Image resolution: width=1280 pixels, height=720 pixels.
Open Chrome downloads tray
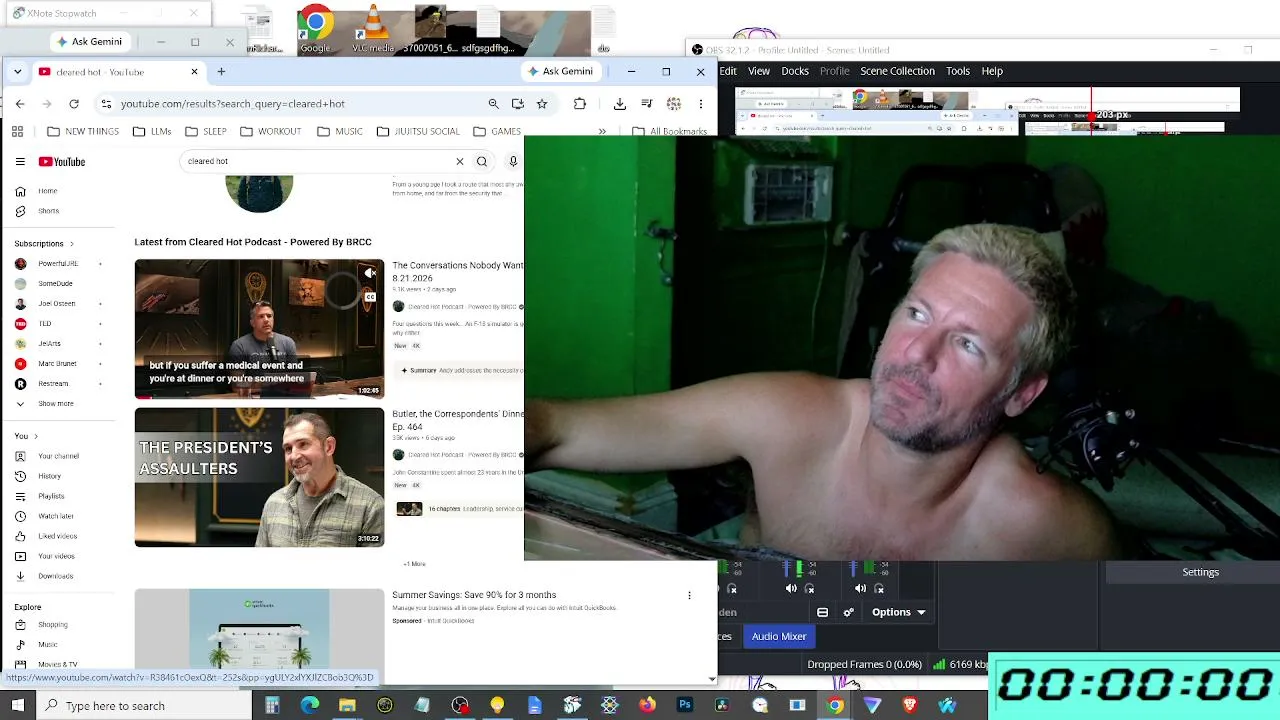pyautogui.click(x=620, y=103)
